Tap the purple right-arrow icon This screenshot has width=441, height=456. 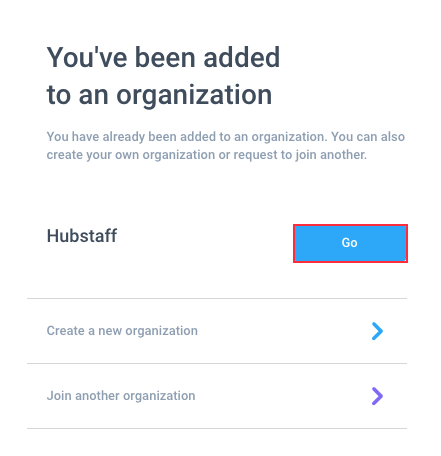tap(377, 396)
